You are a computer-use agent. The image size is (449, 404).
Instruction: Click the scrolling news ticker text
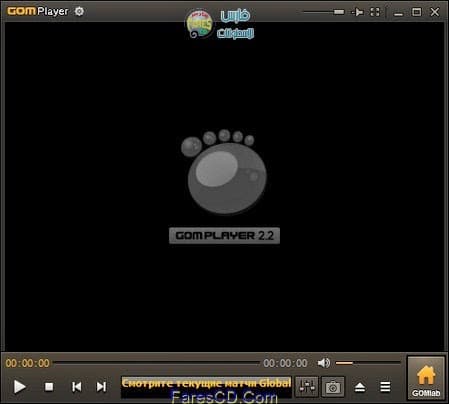tap(206, 383)
